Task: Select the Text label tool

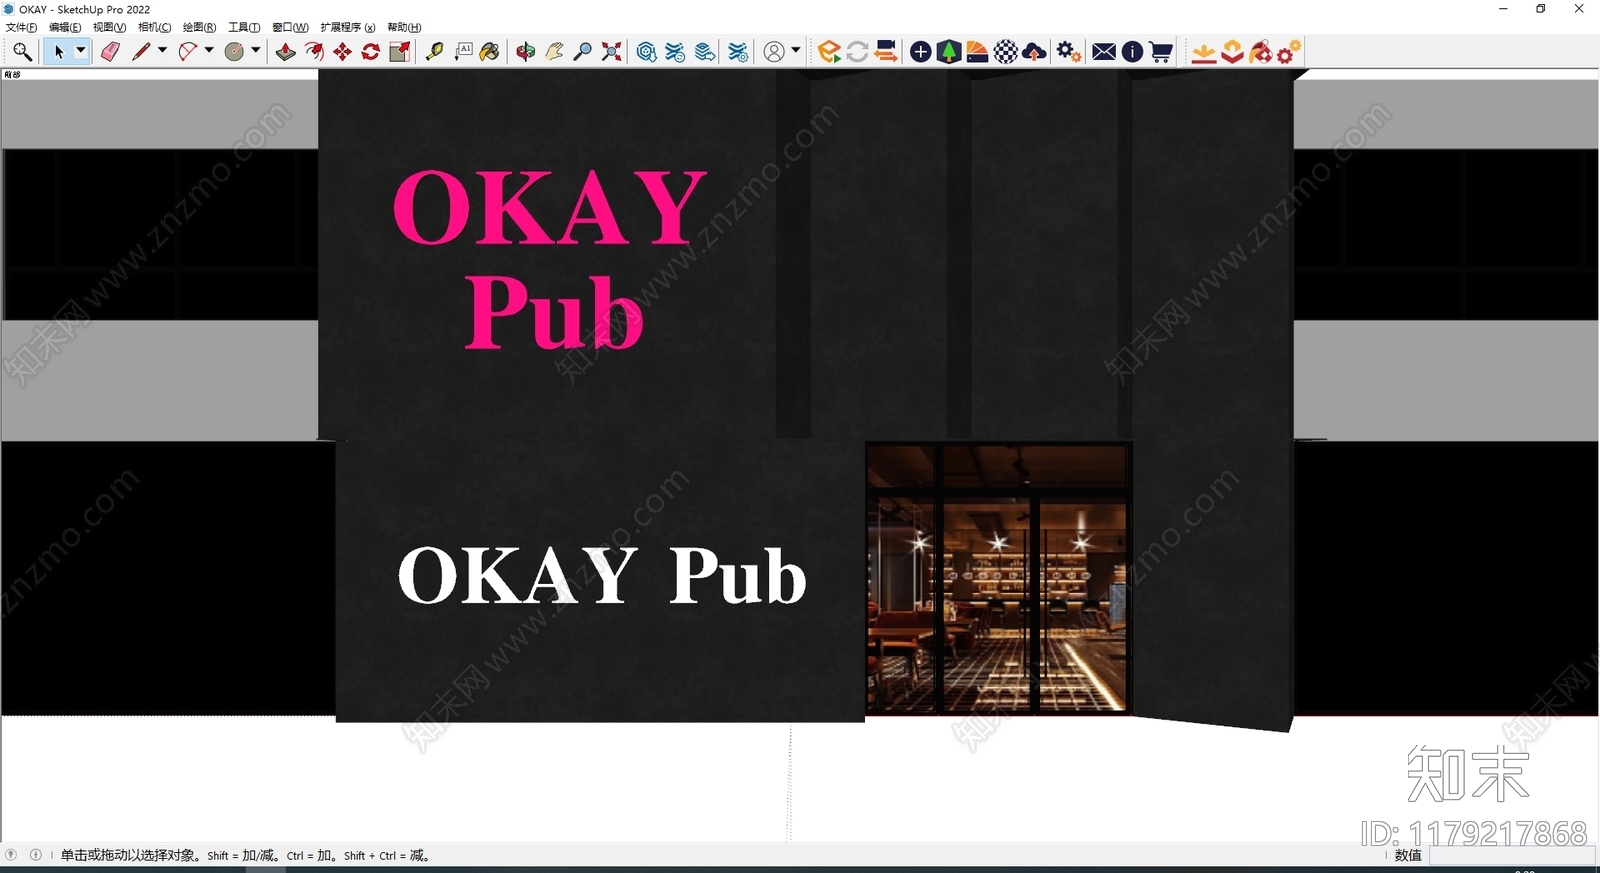Action: tap(463, 52)
